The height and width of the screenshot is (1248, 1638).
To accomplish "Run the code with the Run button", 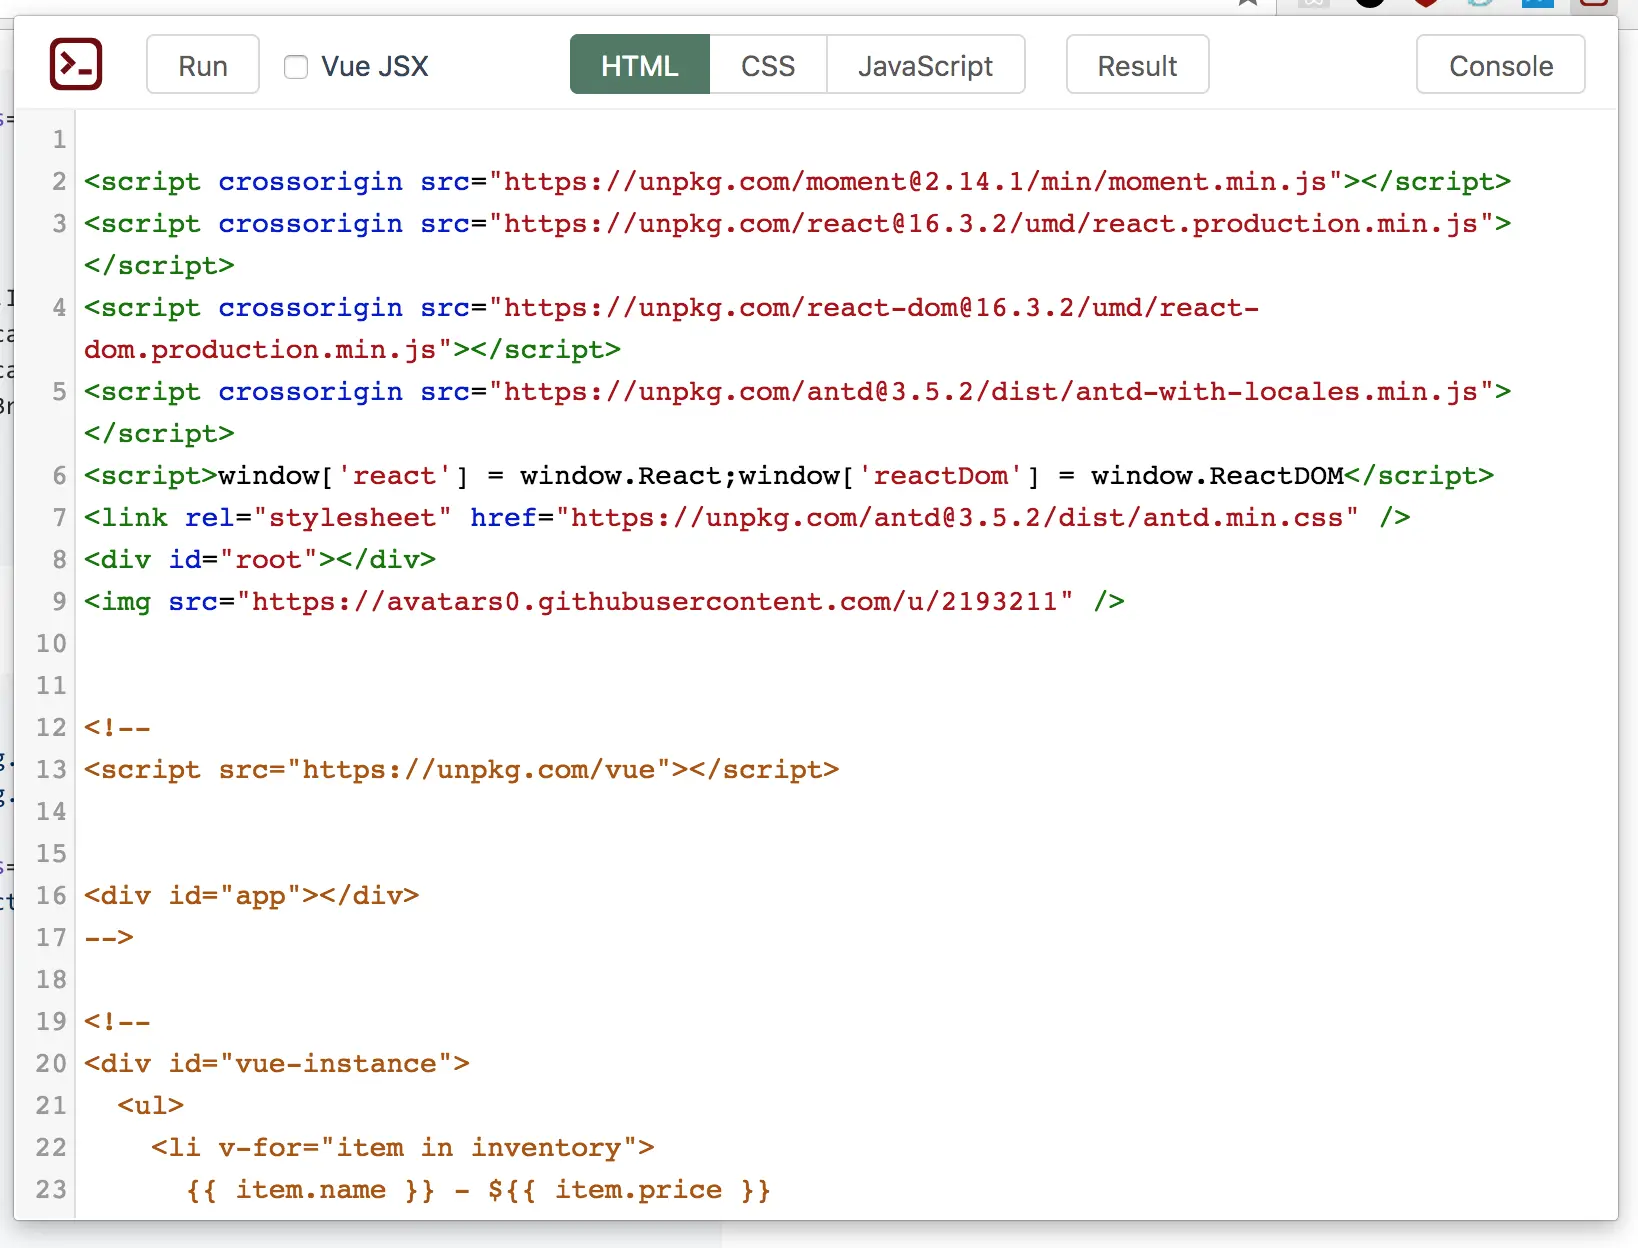I will point(203,65).
